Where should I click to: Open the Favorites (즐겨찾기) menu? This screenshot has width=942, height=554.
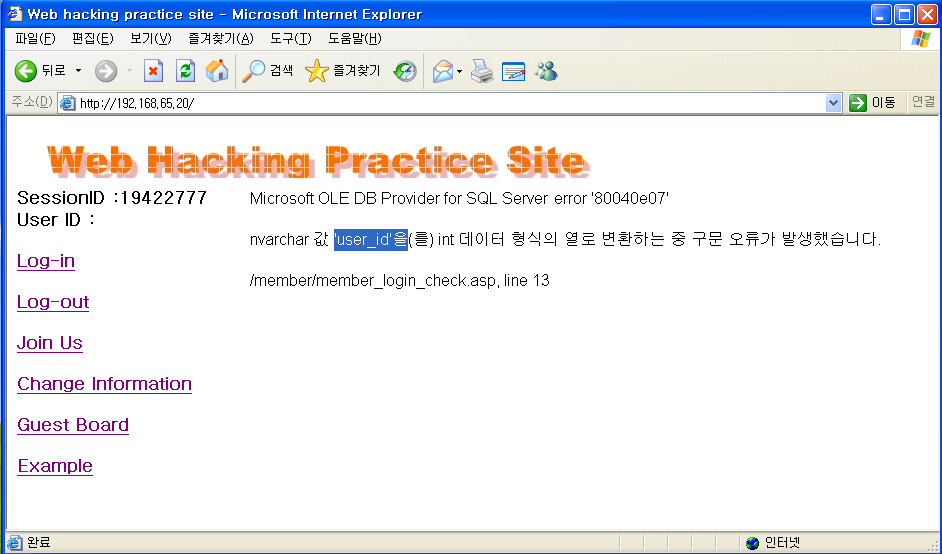pyautogui.click(x=220, y=38)
